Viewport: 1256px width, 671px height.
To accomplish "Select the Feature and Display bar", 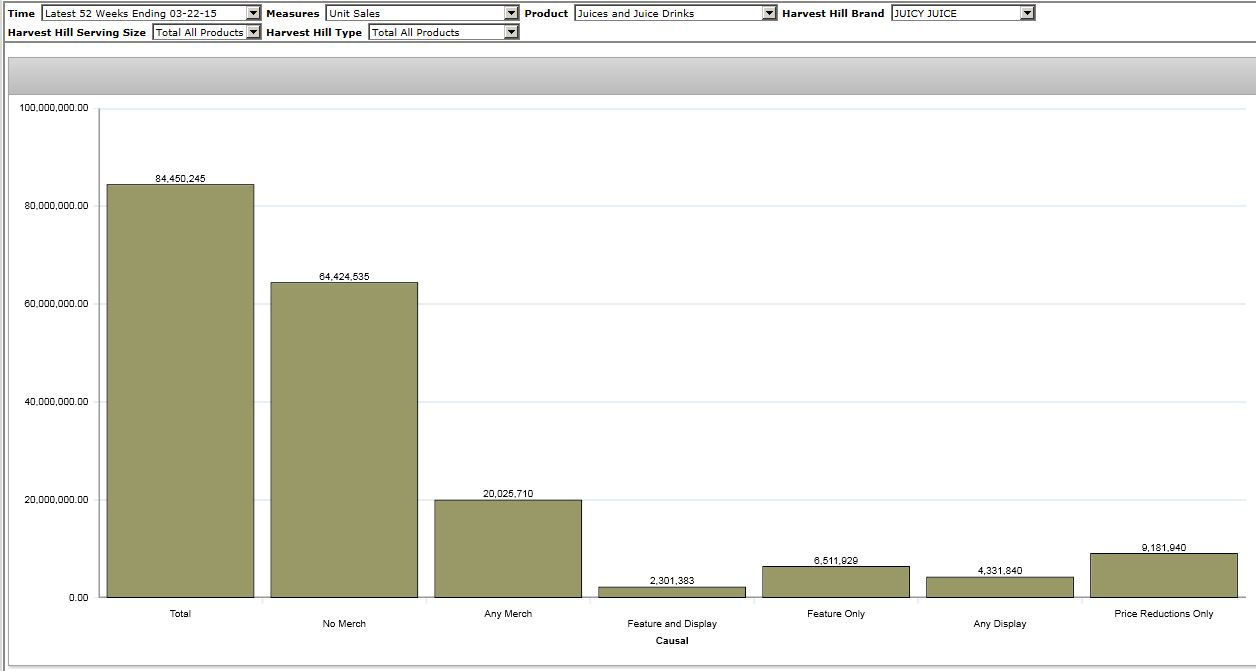I will [672, 592].
